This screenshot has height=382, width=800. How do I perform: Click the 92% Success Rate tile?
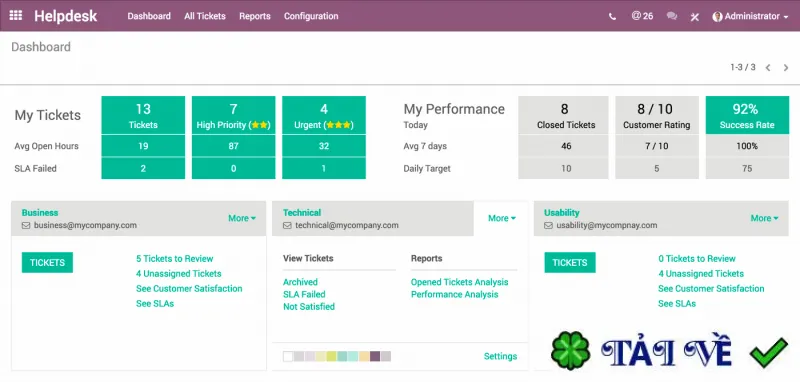pos(747,115)
